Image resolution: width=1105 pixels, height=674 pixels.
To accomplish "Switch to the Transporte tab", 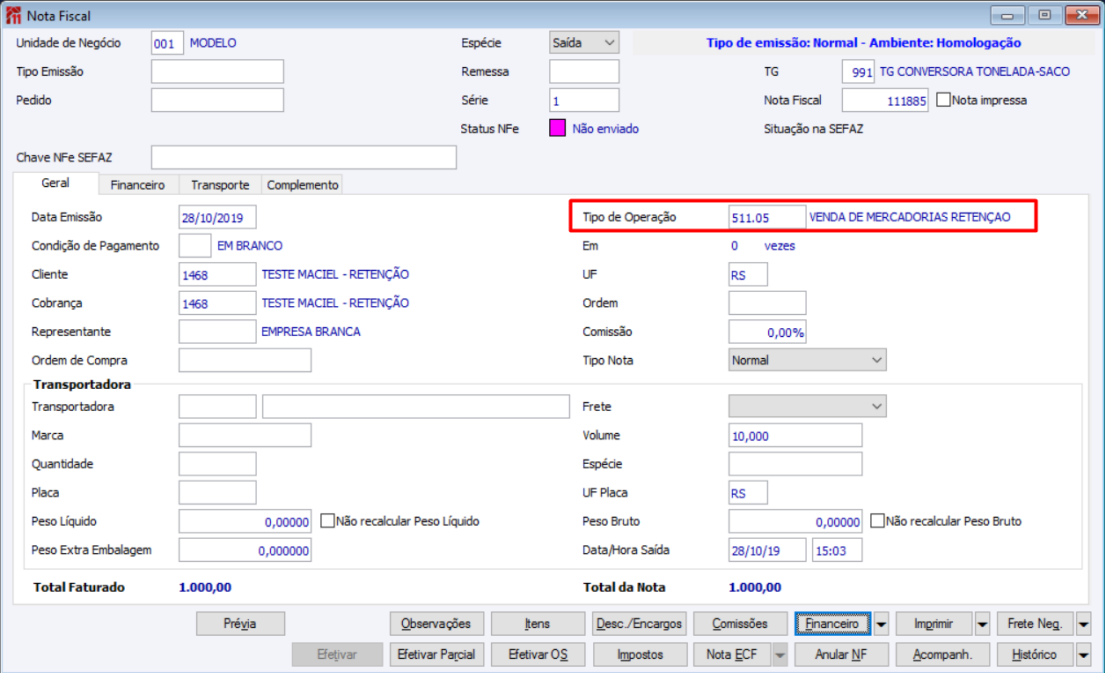I will point(220,185).
